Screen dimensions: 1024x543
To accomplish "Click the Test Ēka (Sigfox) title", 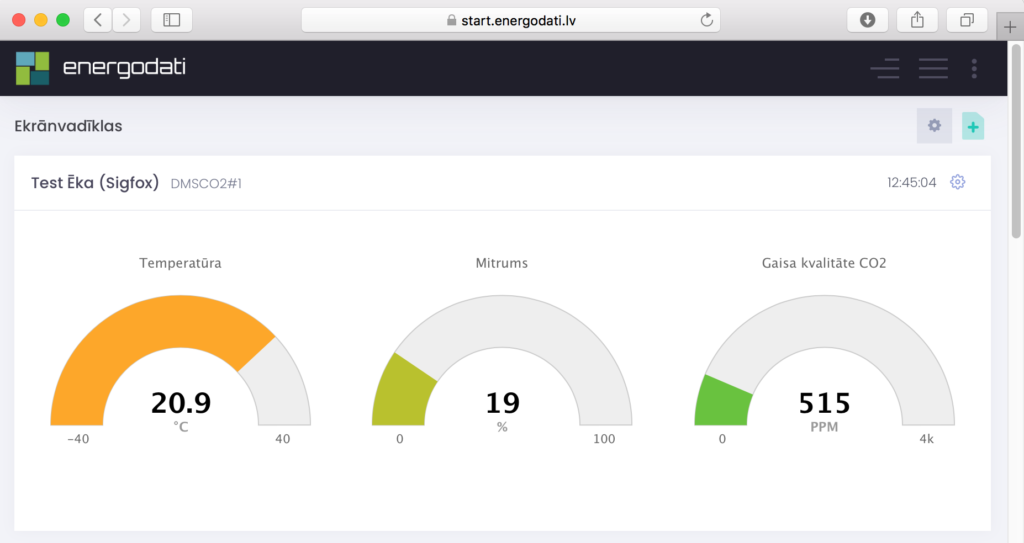I will (x=95, y=183).
